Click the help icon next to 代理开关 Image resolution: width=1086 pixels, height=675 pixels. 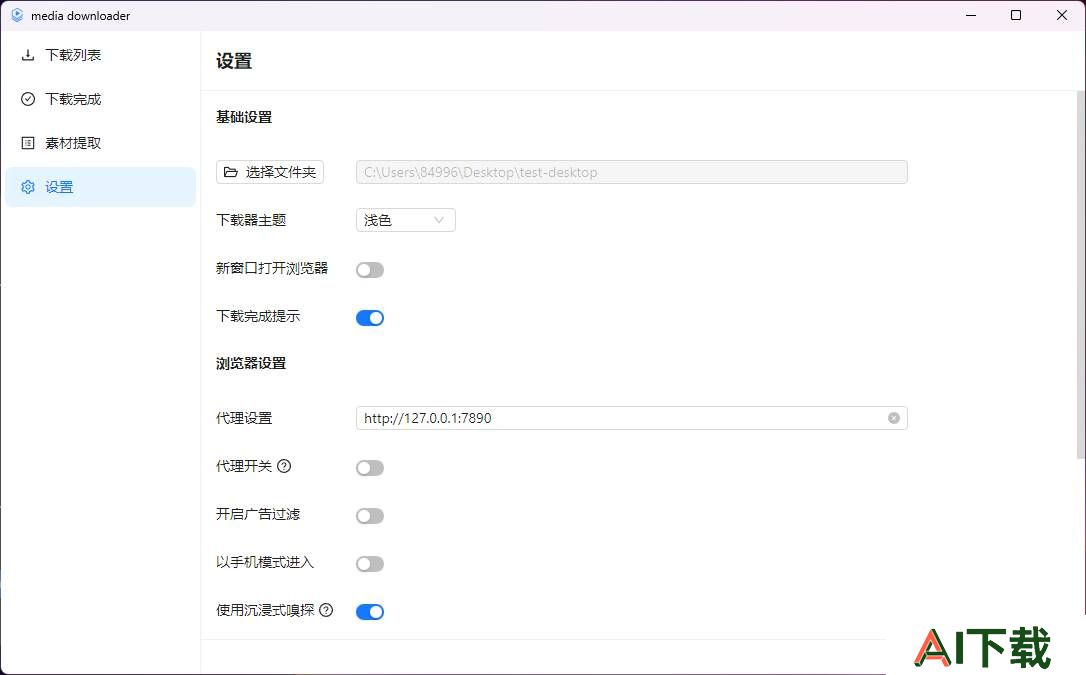pyautogui.click(x=284, y=466)
